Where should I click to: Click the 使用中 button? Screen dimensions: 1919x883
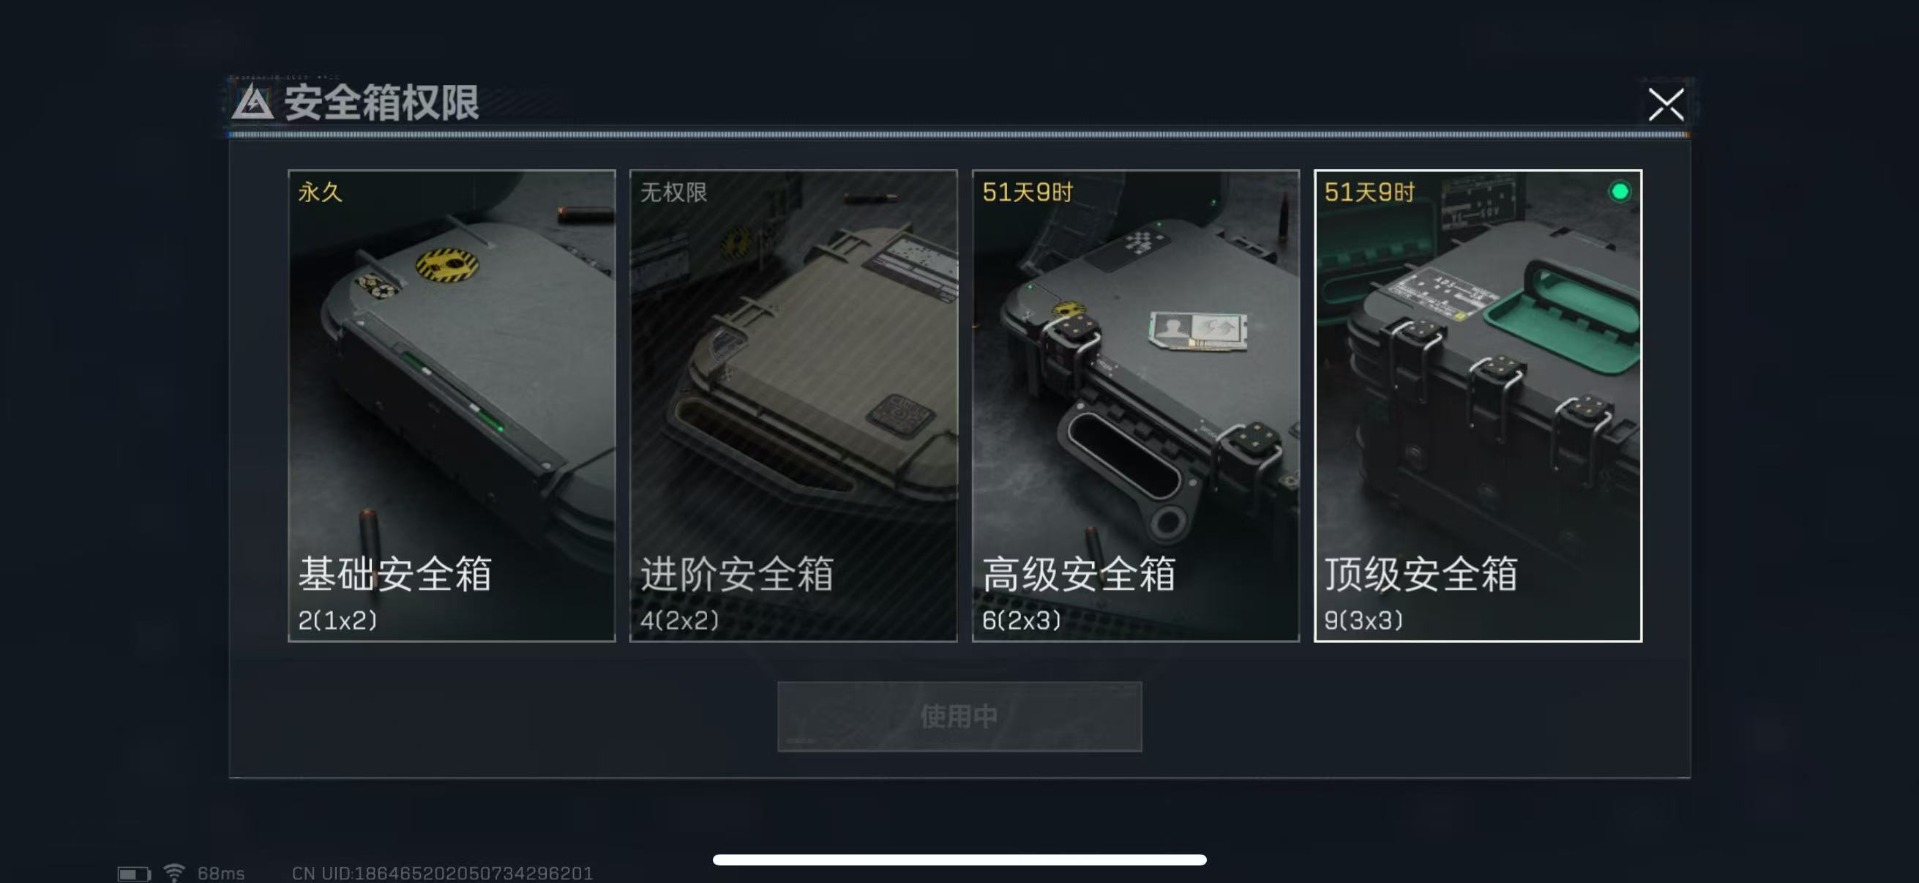tap(959, 716)
